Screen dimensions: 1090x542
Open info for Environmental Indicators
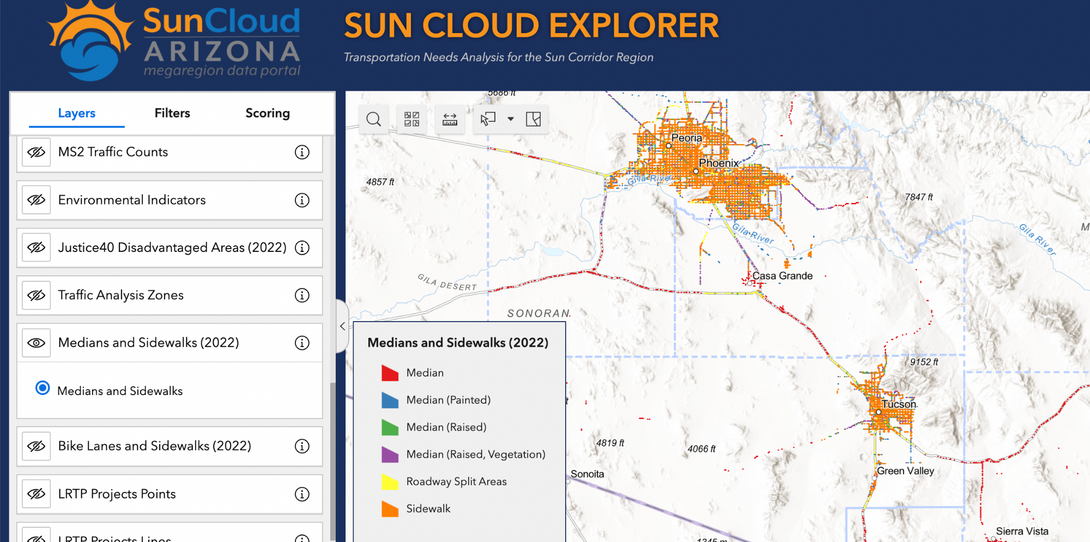(x=302, y=199)
